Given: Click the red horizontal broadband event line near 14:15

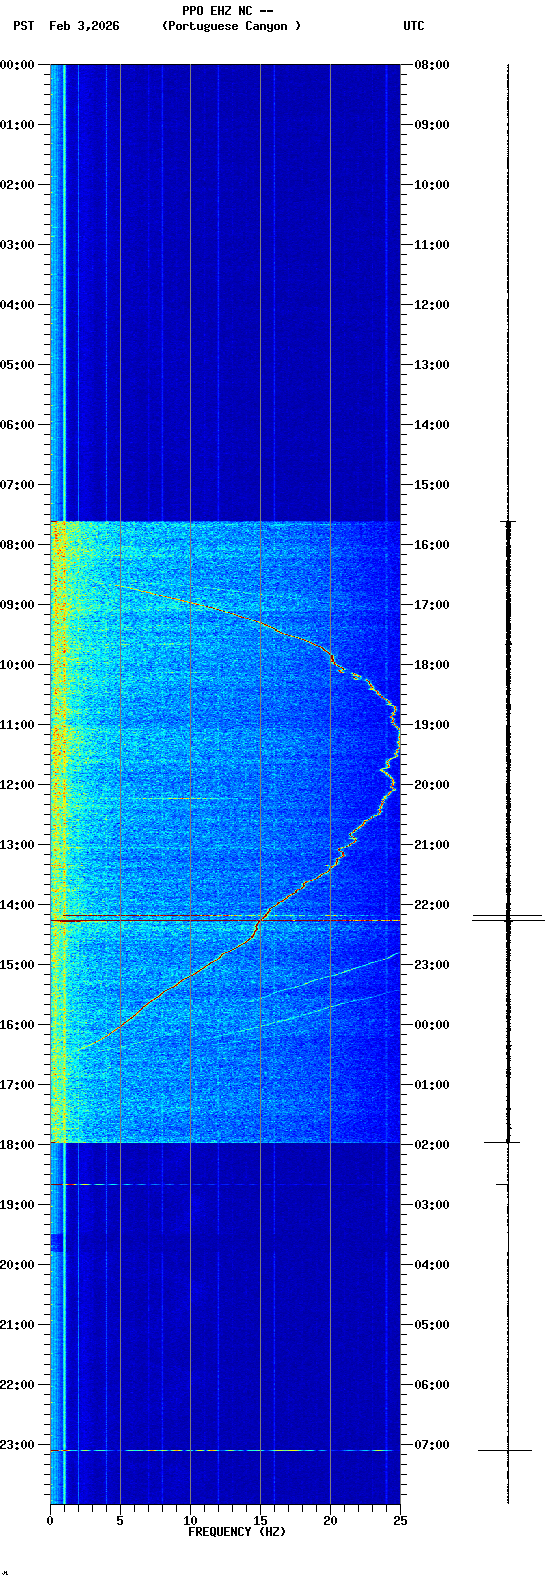Looking at the screenshot, I should (x=225, y=920).
